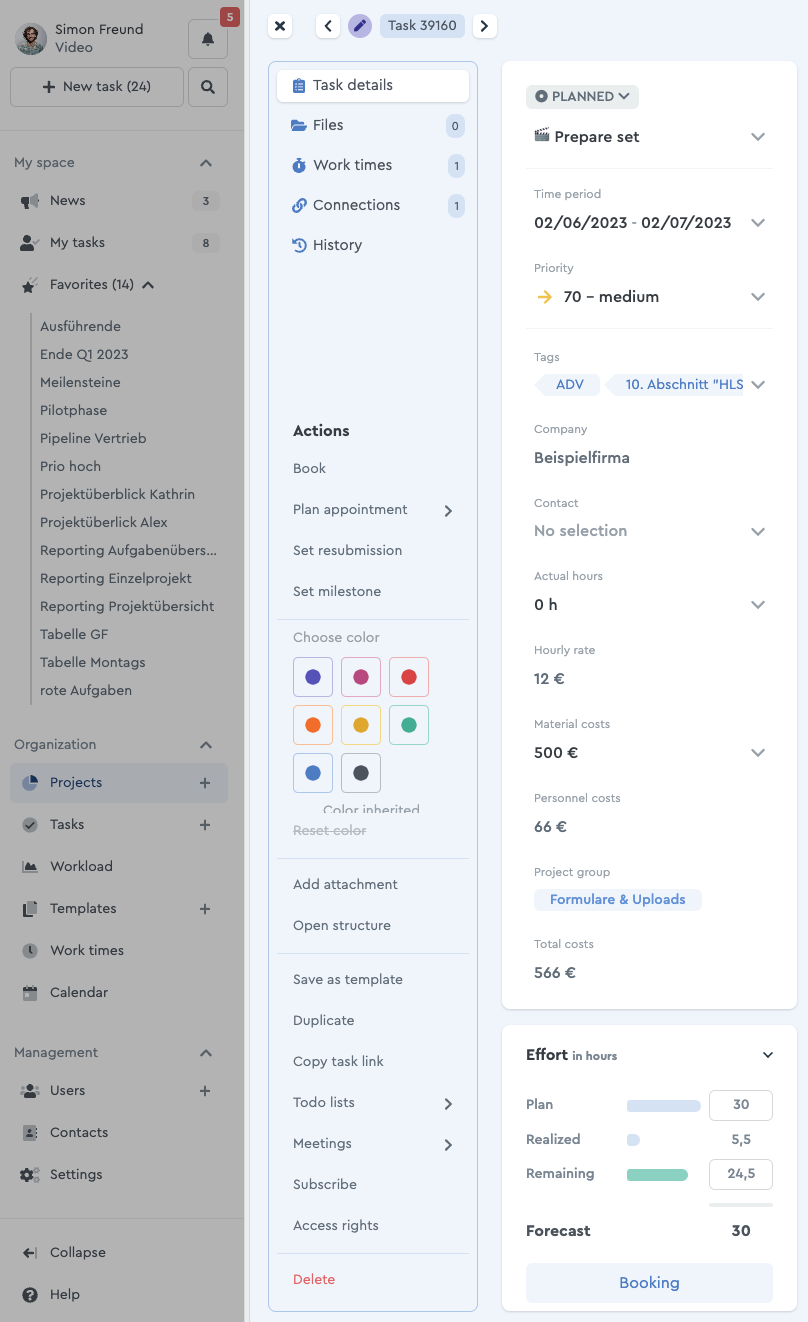Collapse the My space section

(206, 163)
